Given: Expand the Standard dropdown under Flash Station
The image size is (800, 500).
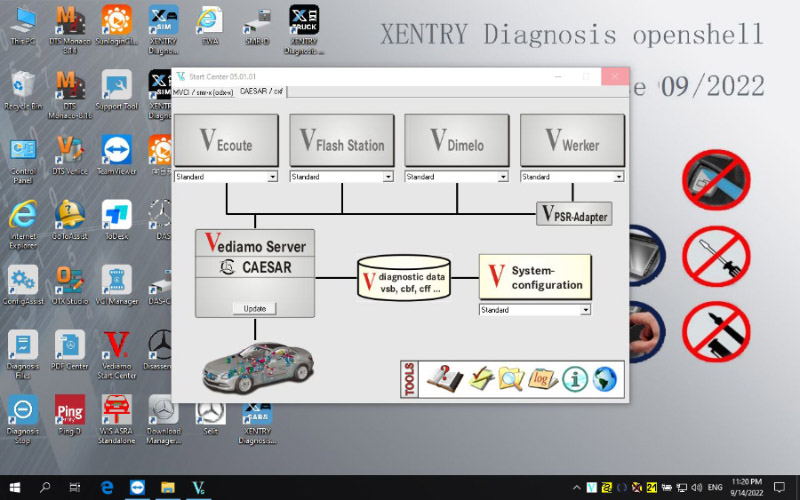Looking at the screenshot, I should click(x=388, y=177).
